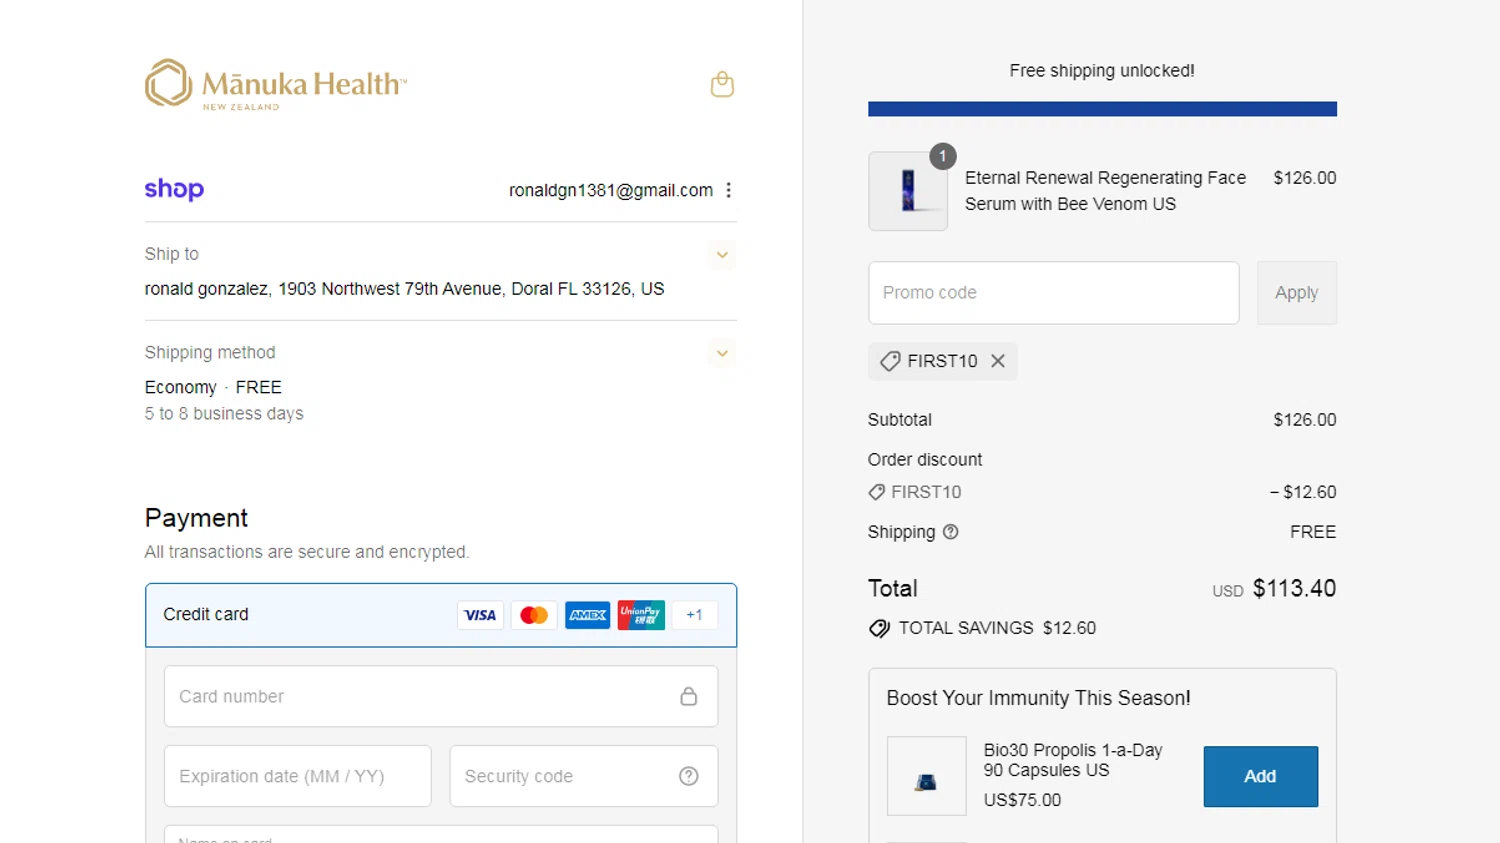1500x843 pixels.
Task: Click the Shop pay logo
Action: [x=174, y=189]
